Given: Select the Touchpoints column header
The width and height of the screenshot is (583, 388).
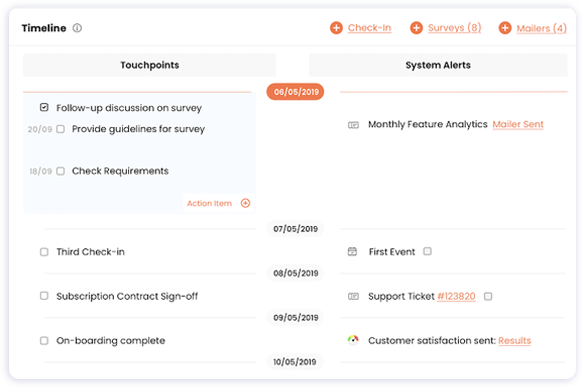Looking at the screenshot, I should [149, 65].
